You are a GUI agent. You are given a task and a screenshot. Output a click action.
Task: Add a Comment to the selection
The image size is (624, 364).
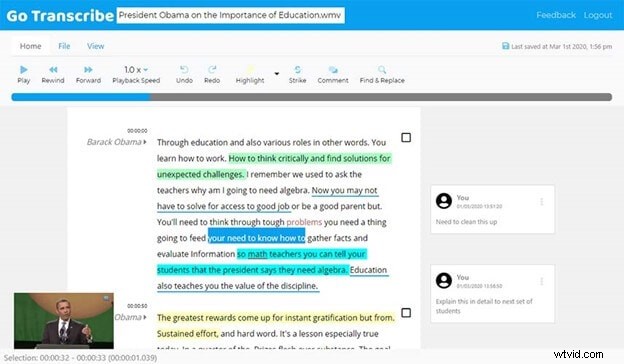coord(333,75)
